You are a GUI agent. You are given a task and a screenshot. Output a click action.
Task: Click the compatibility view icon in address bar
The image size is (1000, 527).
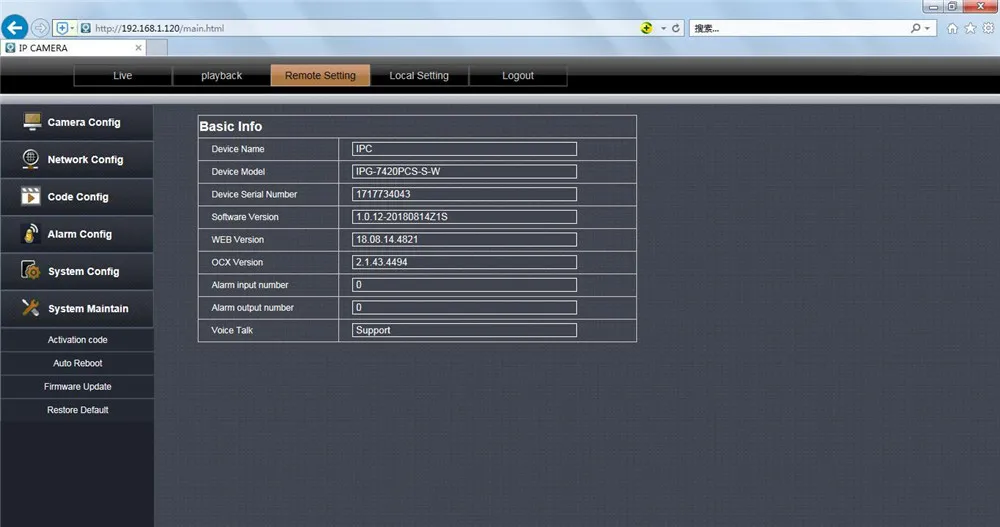click(647, 28)
